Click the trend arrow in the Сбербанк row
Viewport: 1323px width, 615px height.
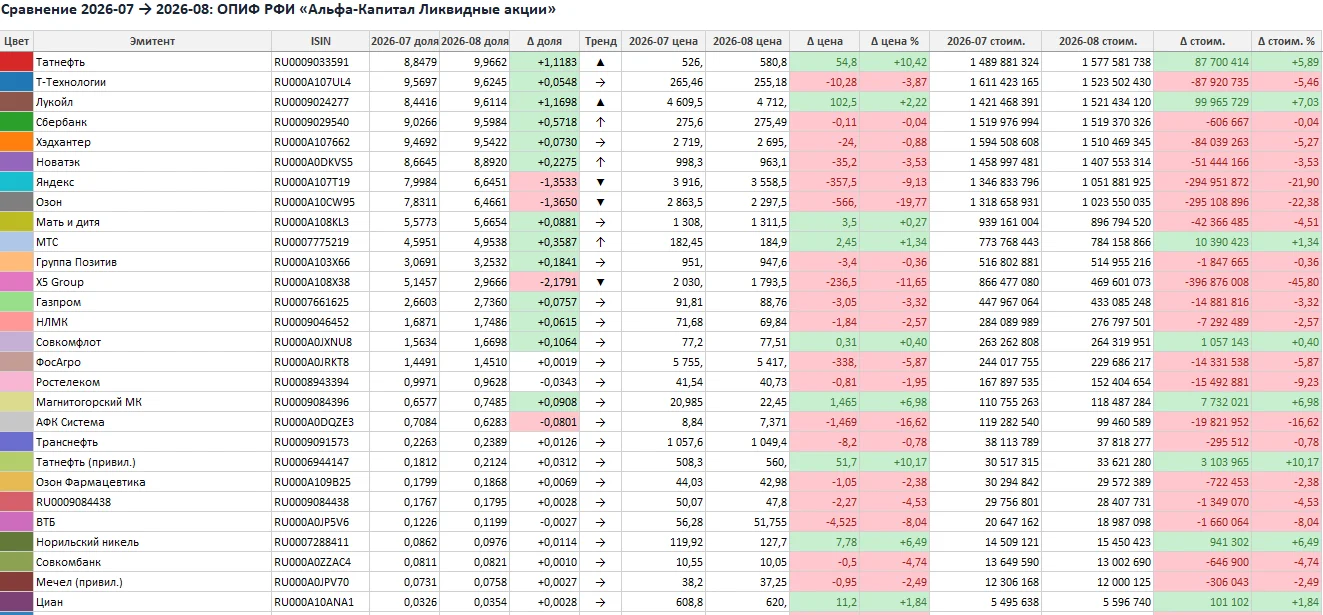coord(600,122)
